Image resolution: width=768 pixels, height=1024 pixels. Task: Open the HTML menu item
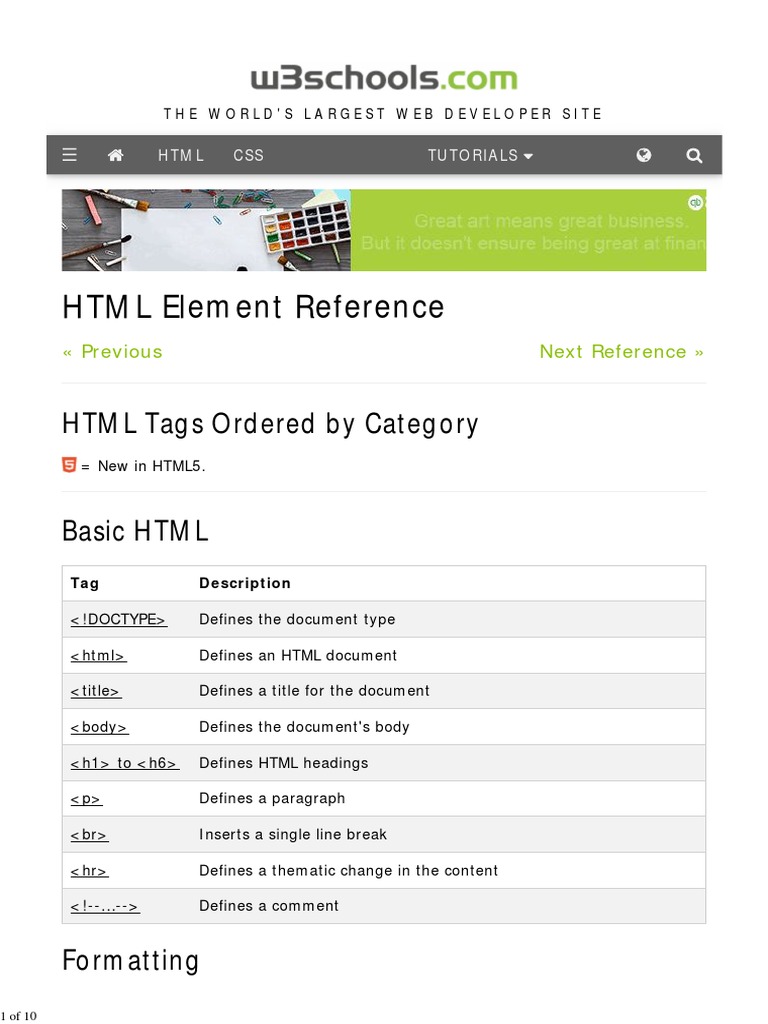point(181,155)
